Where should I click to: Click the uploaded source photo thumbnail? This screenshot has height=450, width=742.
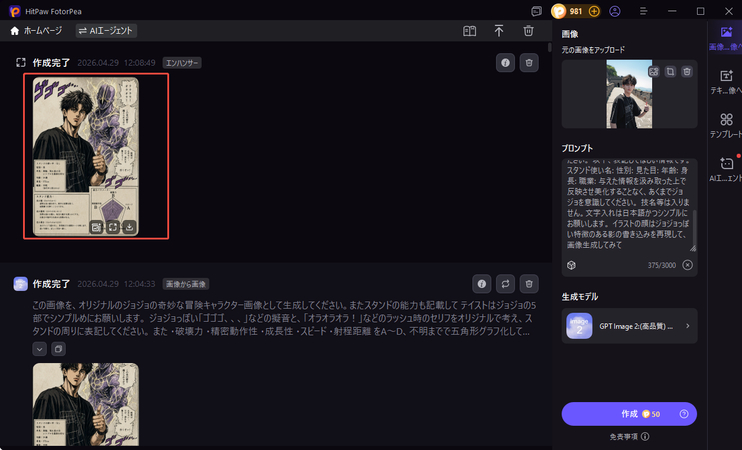pos(629,94)
